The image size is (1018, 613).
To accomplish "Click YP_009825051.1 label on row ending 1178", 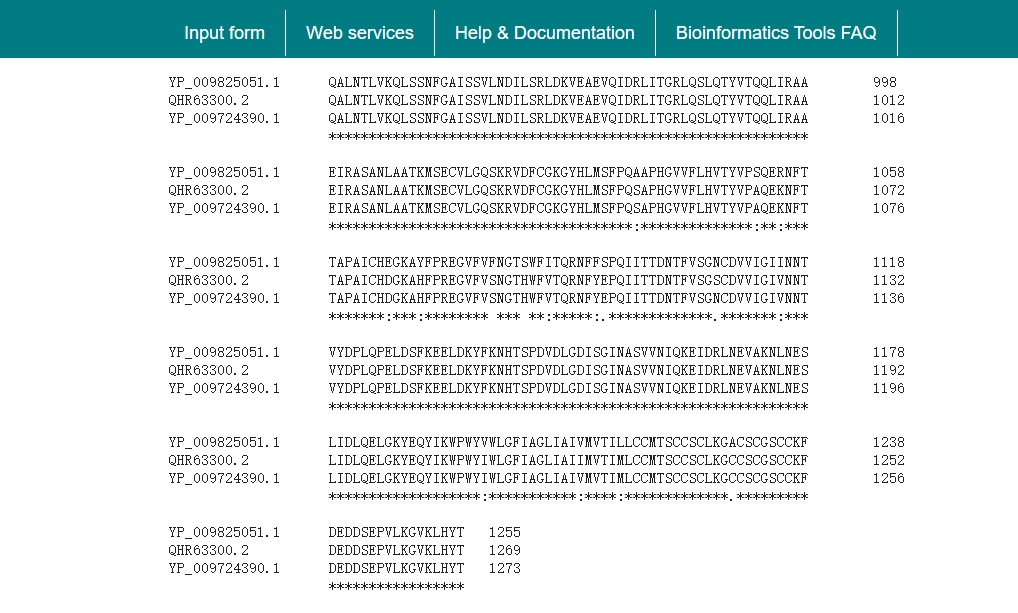I will pos(224,352).
